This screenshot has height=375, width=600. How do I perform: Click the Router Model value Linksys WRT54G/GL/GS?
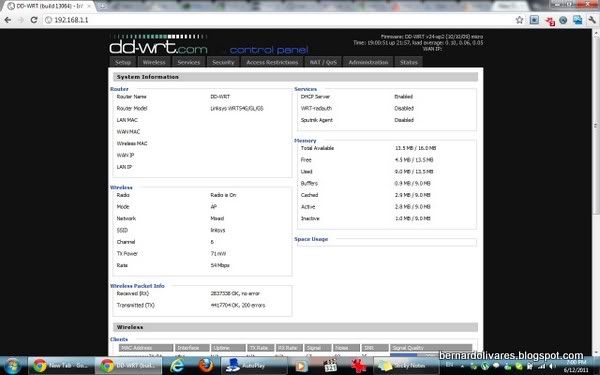pyautogui.click(x=237, y=108)
